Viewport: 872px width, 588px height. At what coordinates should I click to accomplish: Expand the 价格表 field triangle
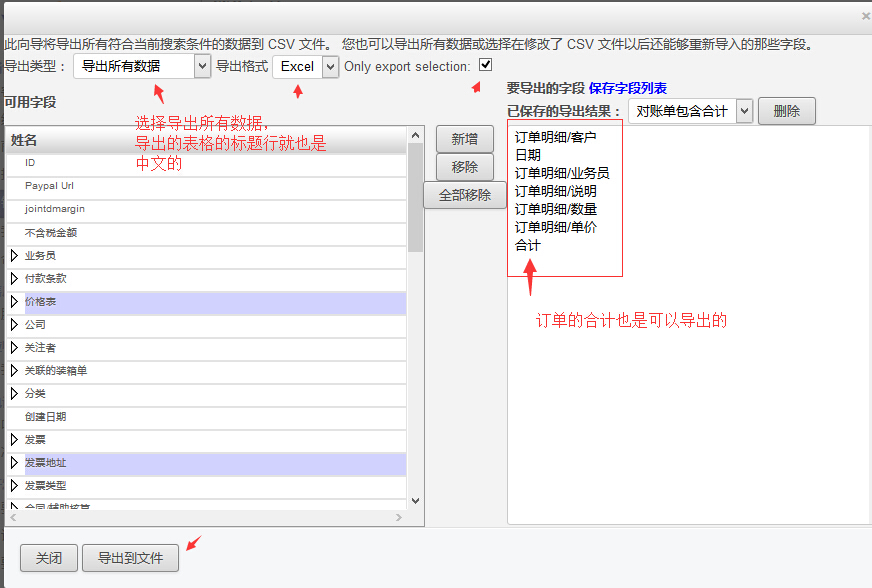(14, 302)
